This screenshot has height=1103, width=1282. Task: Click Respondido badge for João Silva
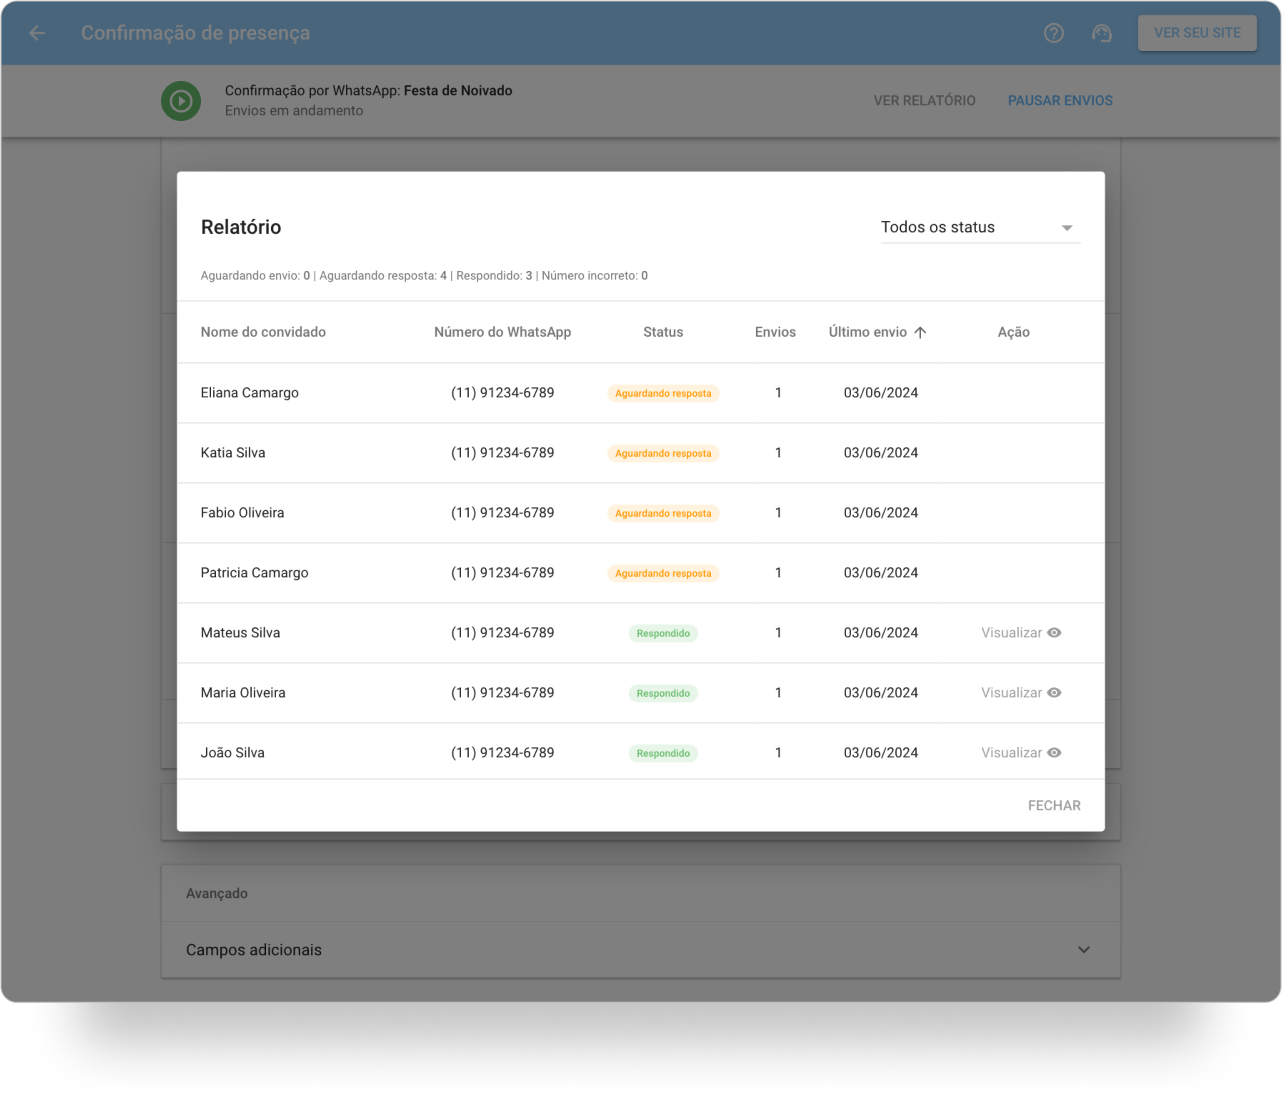point(663,753)
